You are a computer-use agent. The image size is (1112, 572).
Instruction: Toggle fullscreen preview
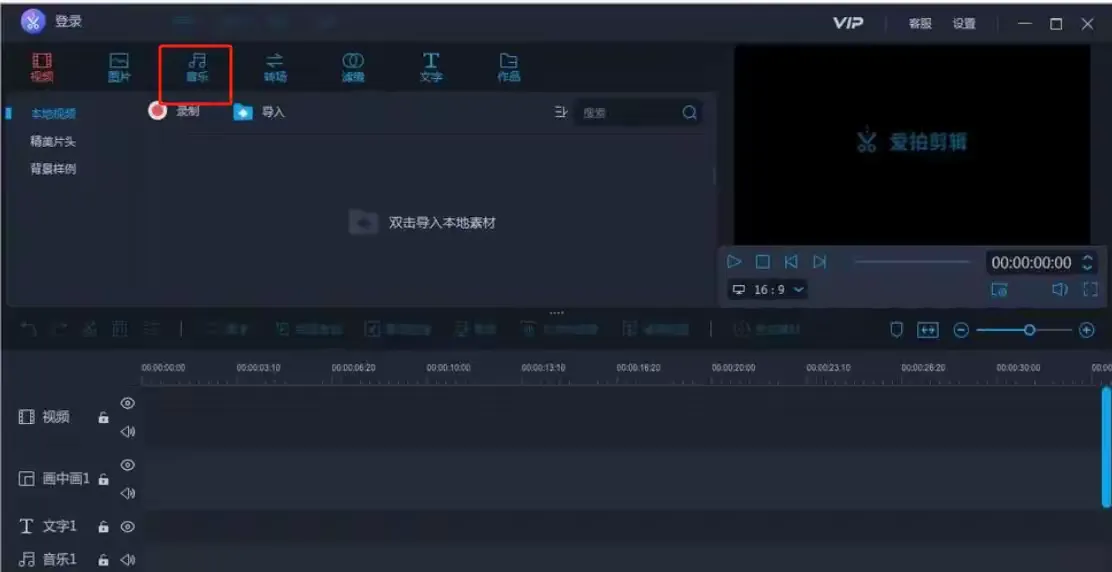tap(1090, 289)
